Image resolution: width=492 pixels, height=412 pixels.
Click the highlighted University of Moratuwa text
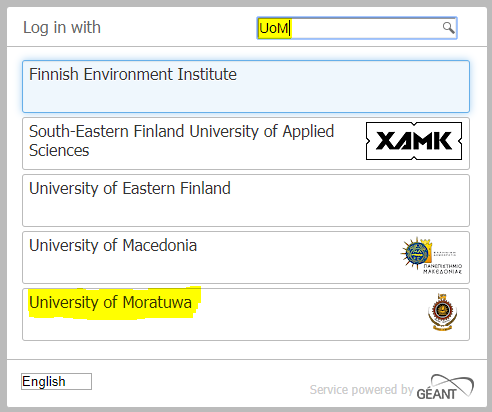[110, 303]
